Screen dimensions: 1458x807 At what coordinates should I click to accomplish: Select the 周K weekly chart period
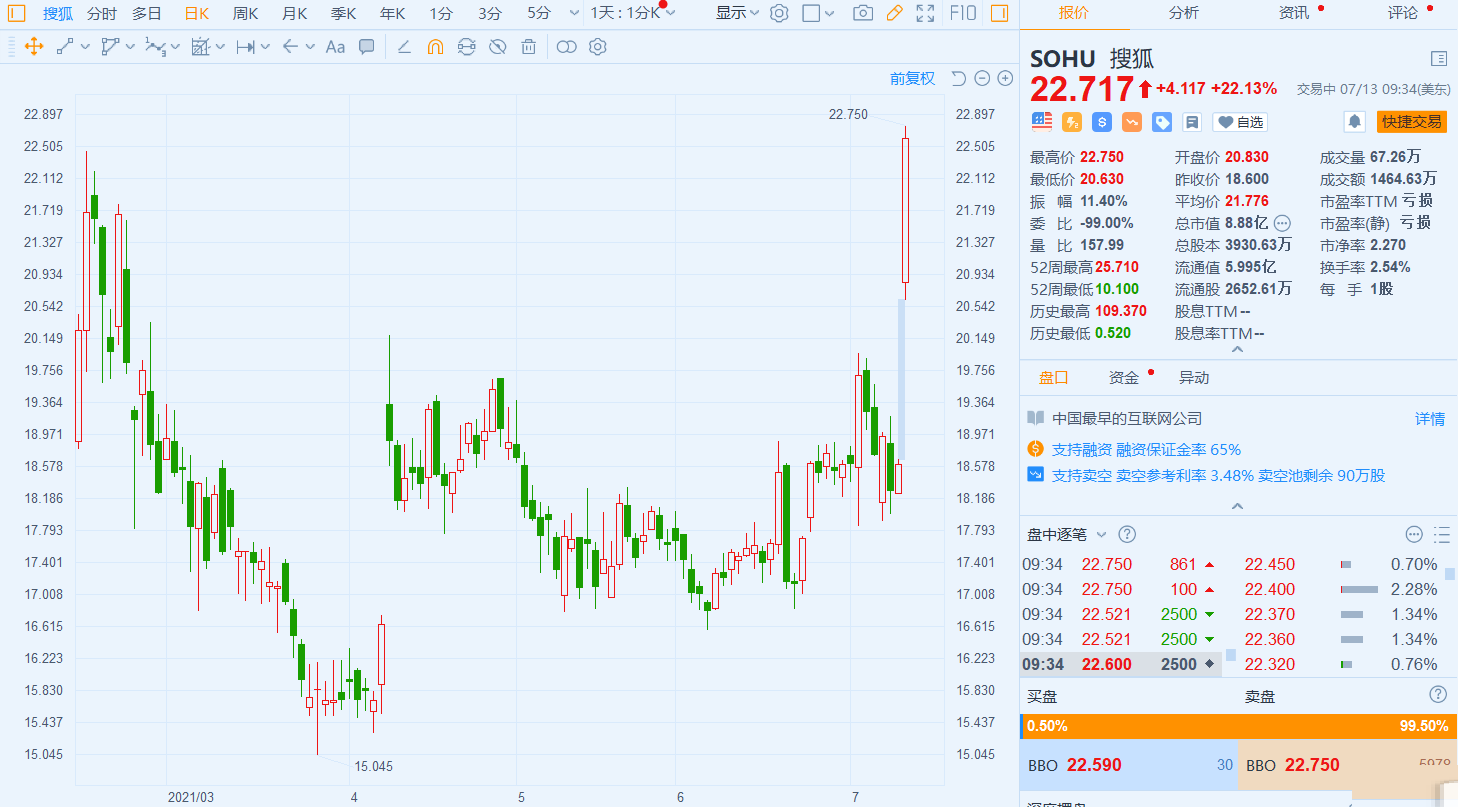point(245,13)
